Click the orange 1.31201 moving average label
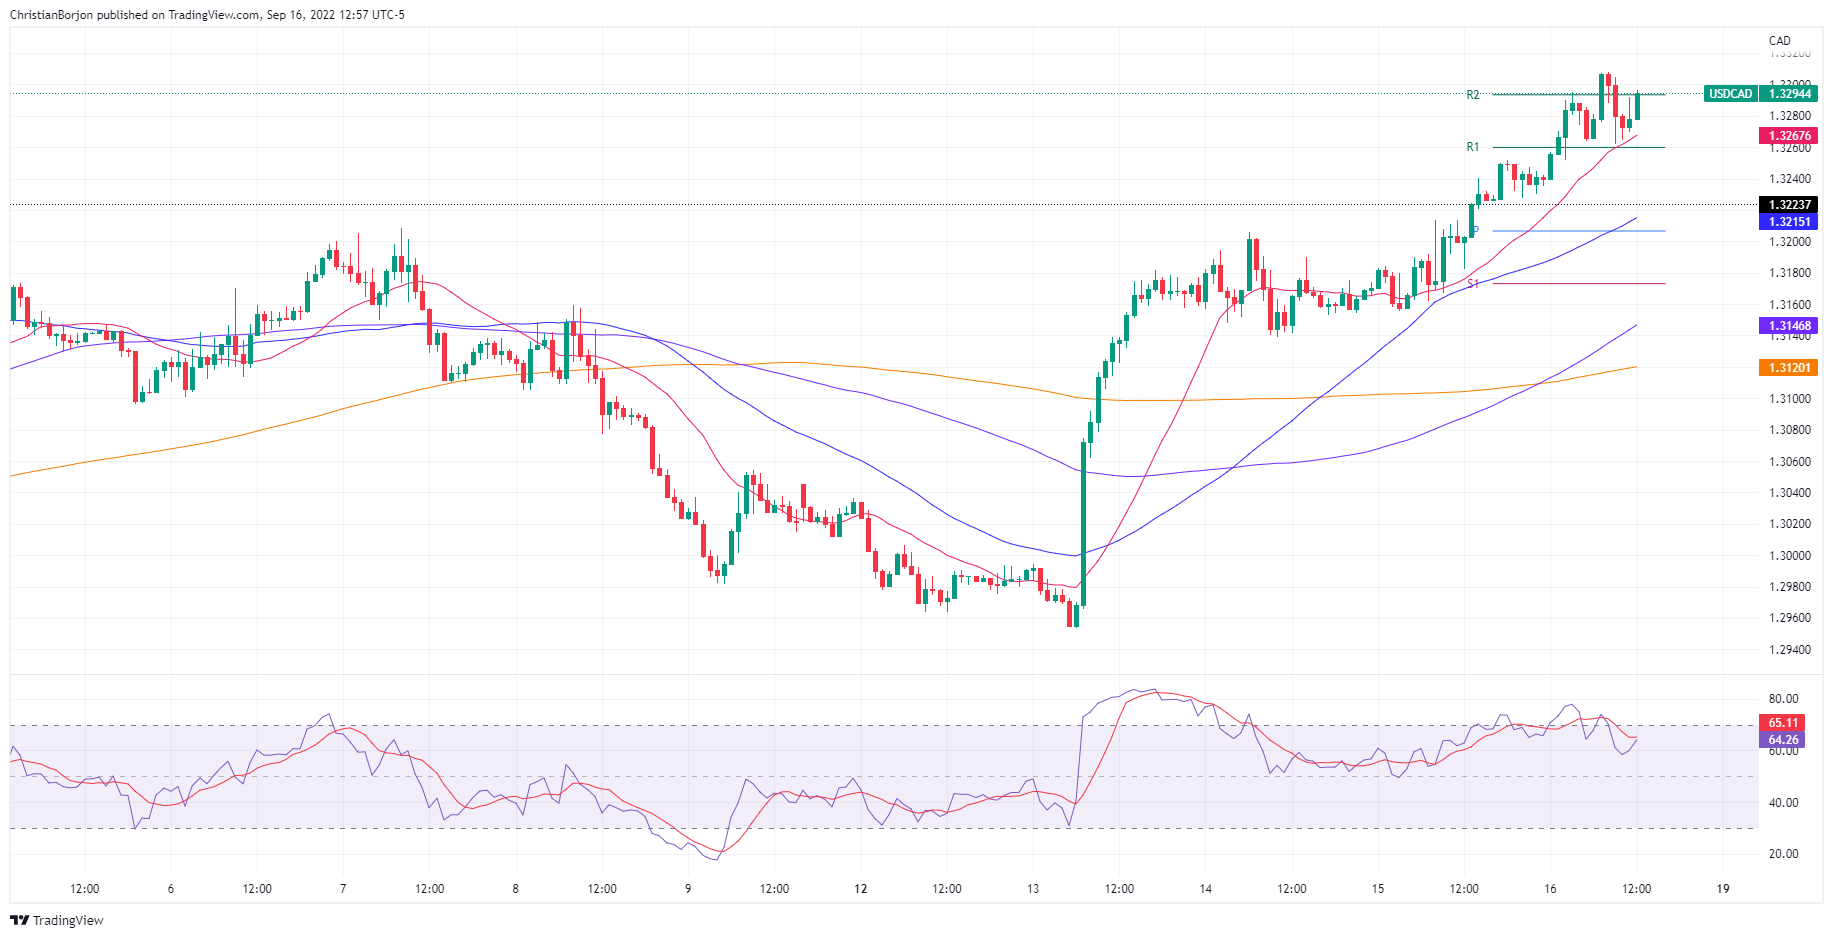This screenshot has height=938, width=1833. pos(1789,368)
